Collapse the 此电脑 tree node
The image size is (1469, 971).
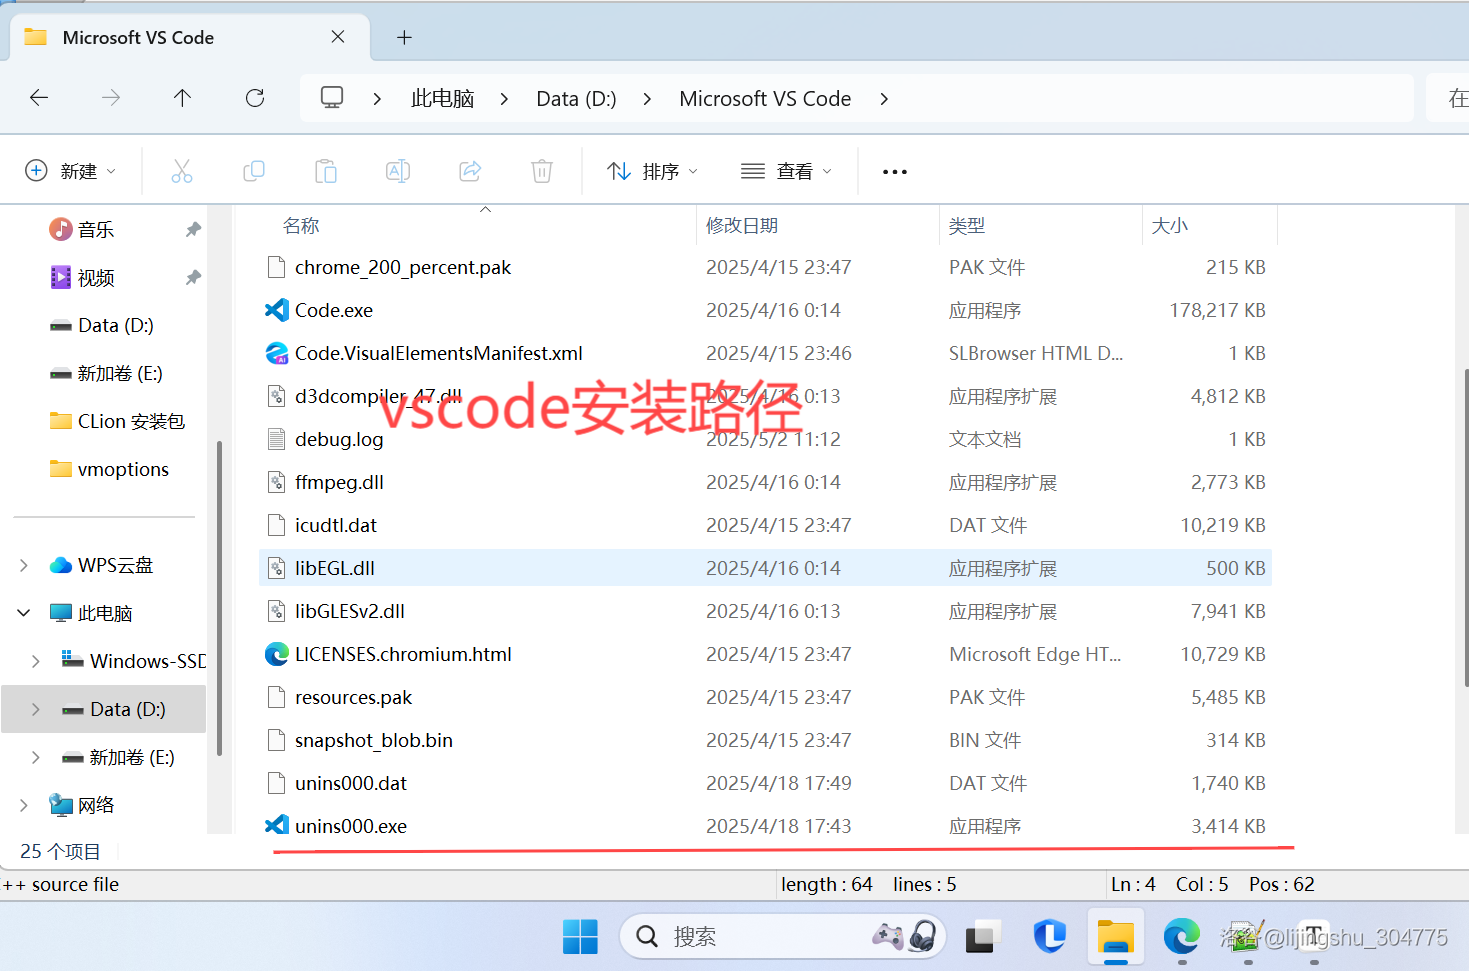[x=24, y=613]
